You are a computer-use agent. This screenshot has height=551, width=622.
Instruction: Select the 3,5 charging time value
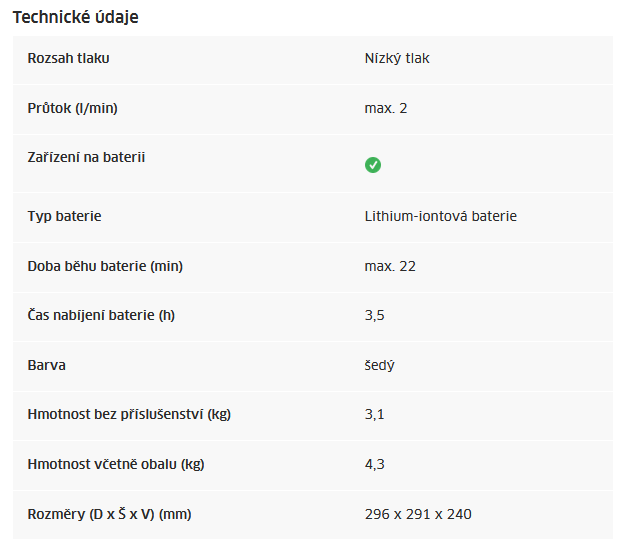374,316
